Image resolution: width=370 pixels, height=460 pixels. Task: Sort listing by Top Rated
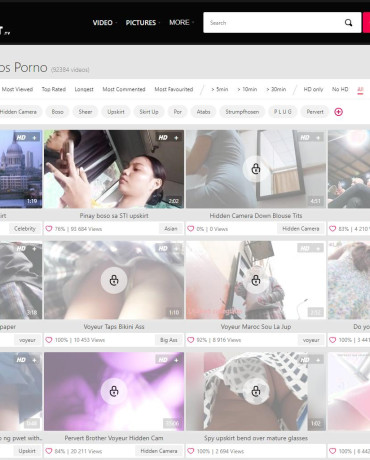(54, 89)
